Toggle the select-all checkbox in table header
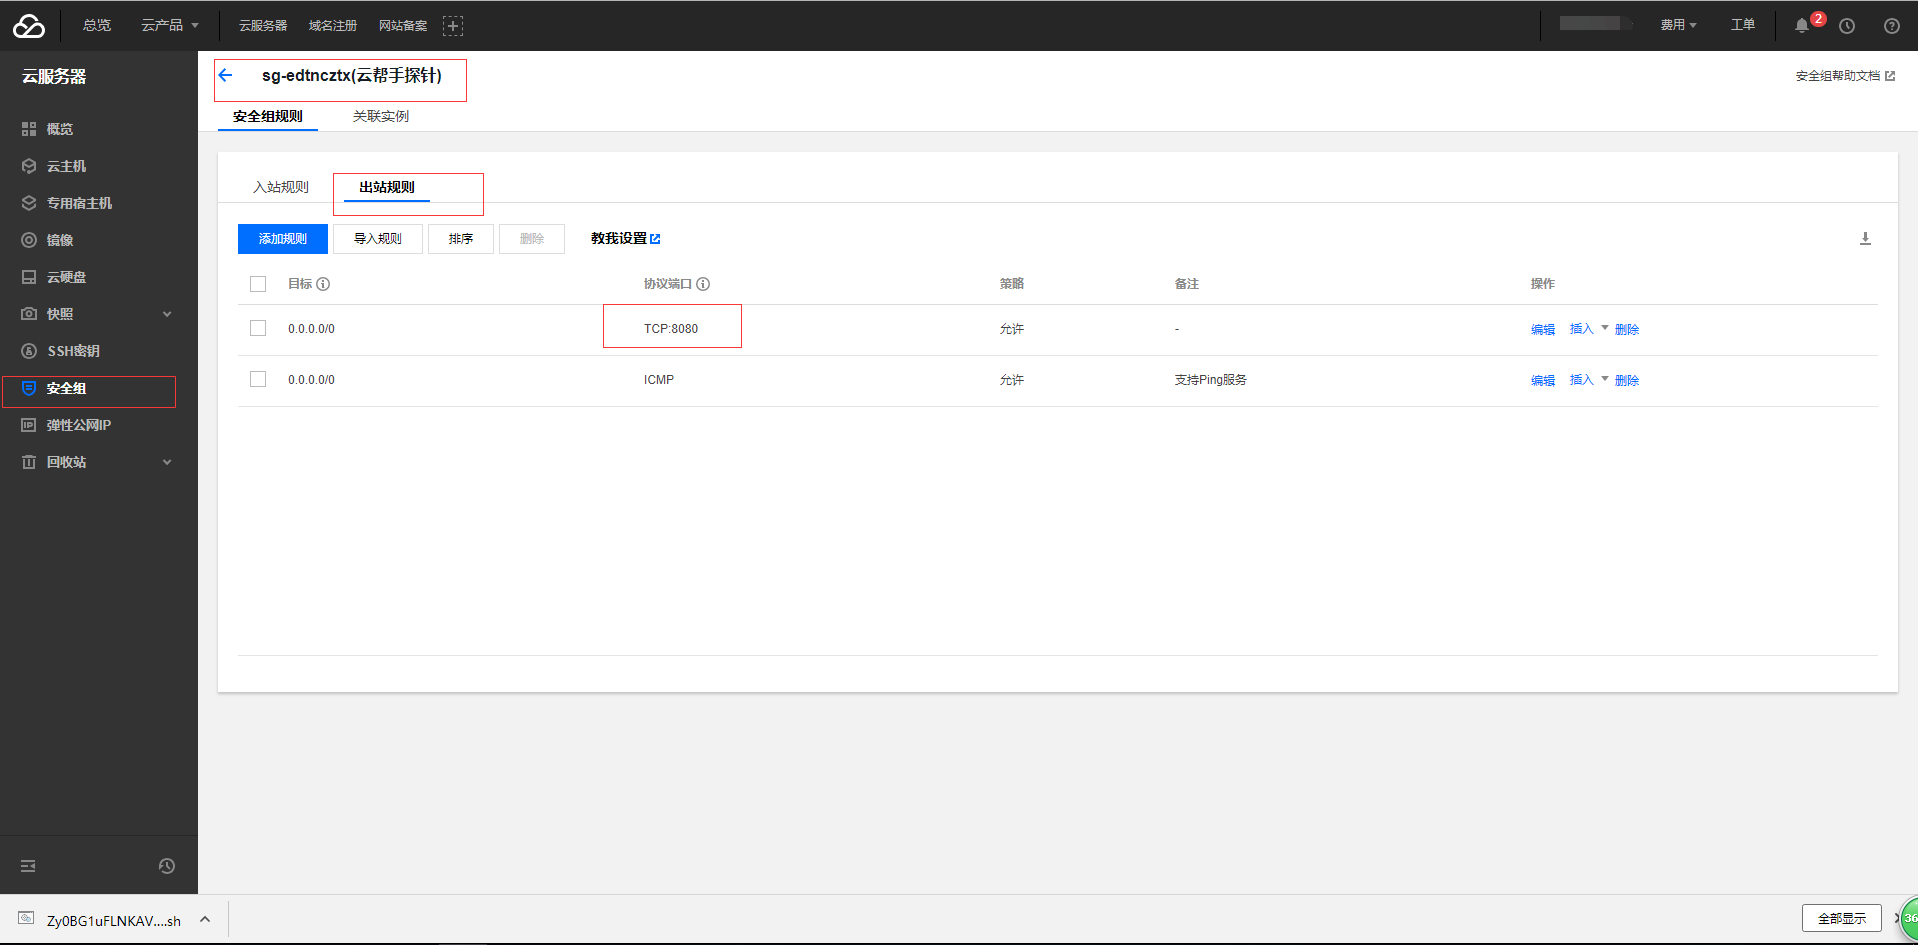This screenshot has width=1918, height=945. 258,284
